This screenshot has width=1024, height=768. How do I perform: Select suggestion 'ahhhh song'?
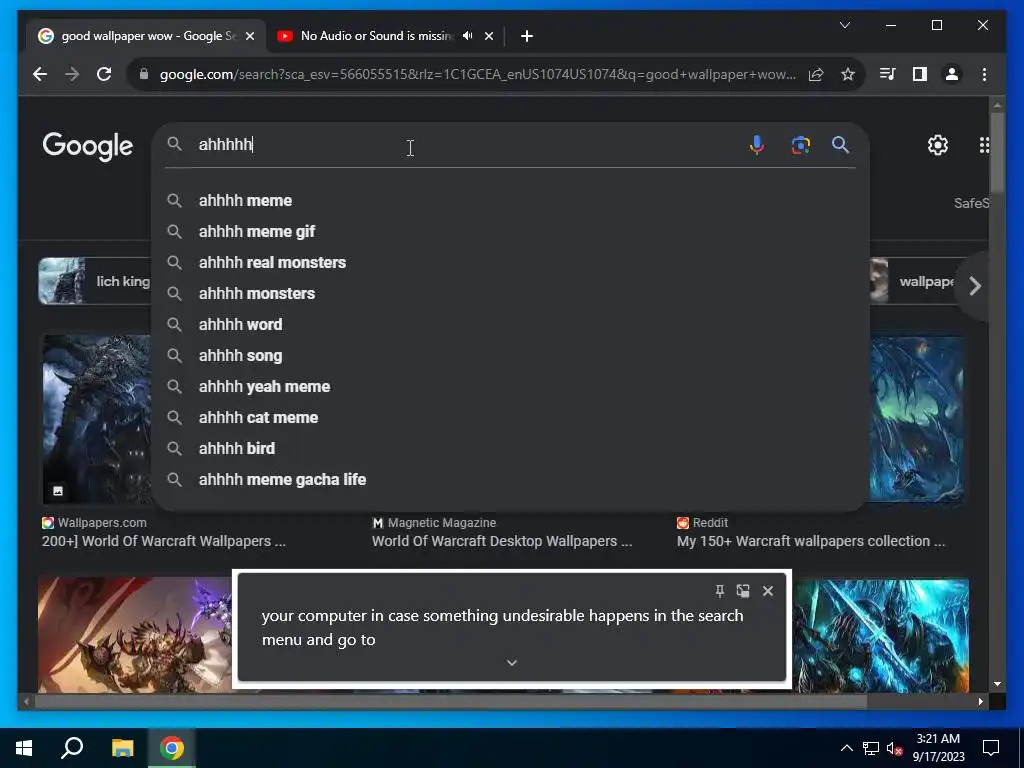(510, 355)
